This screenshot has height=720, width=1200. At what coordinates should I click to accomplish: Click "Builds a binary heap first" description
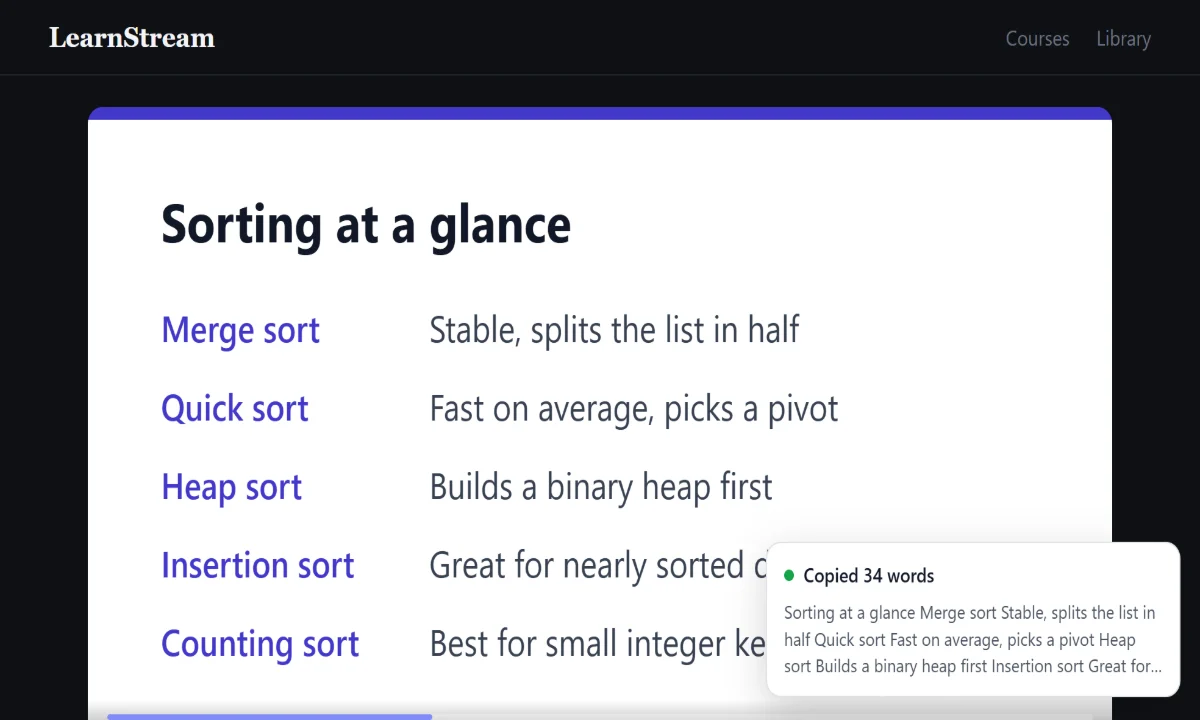601,487
